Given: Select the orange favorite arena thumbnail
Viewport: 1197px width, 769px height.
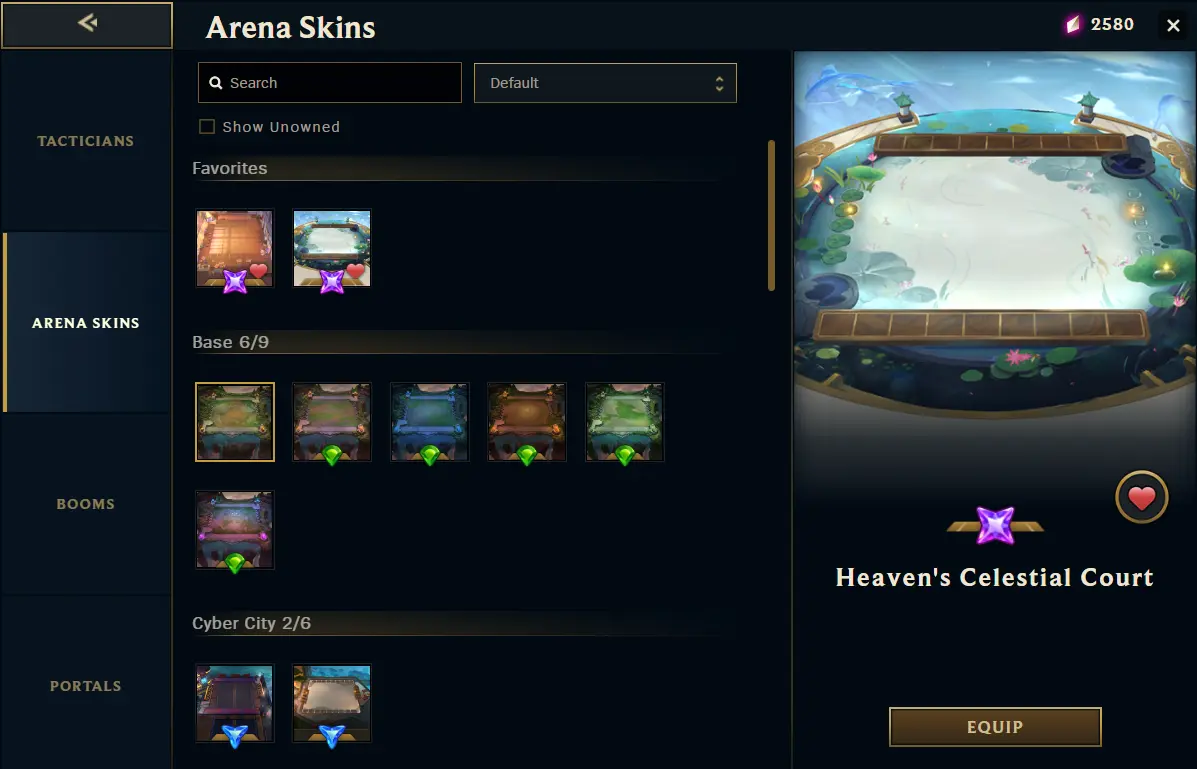Looking at the screenshot, I should pyautogui.click(x=234, y=249).
